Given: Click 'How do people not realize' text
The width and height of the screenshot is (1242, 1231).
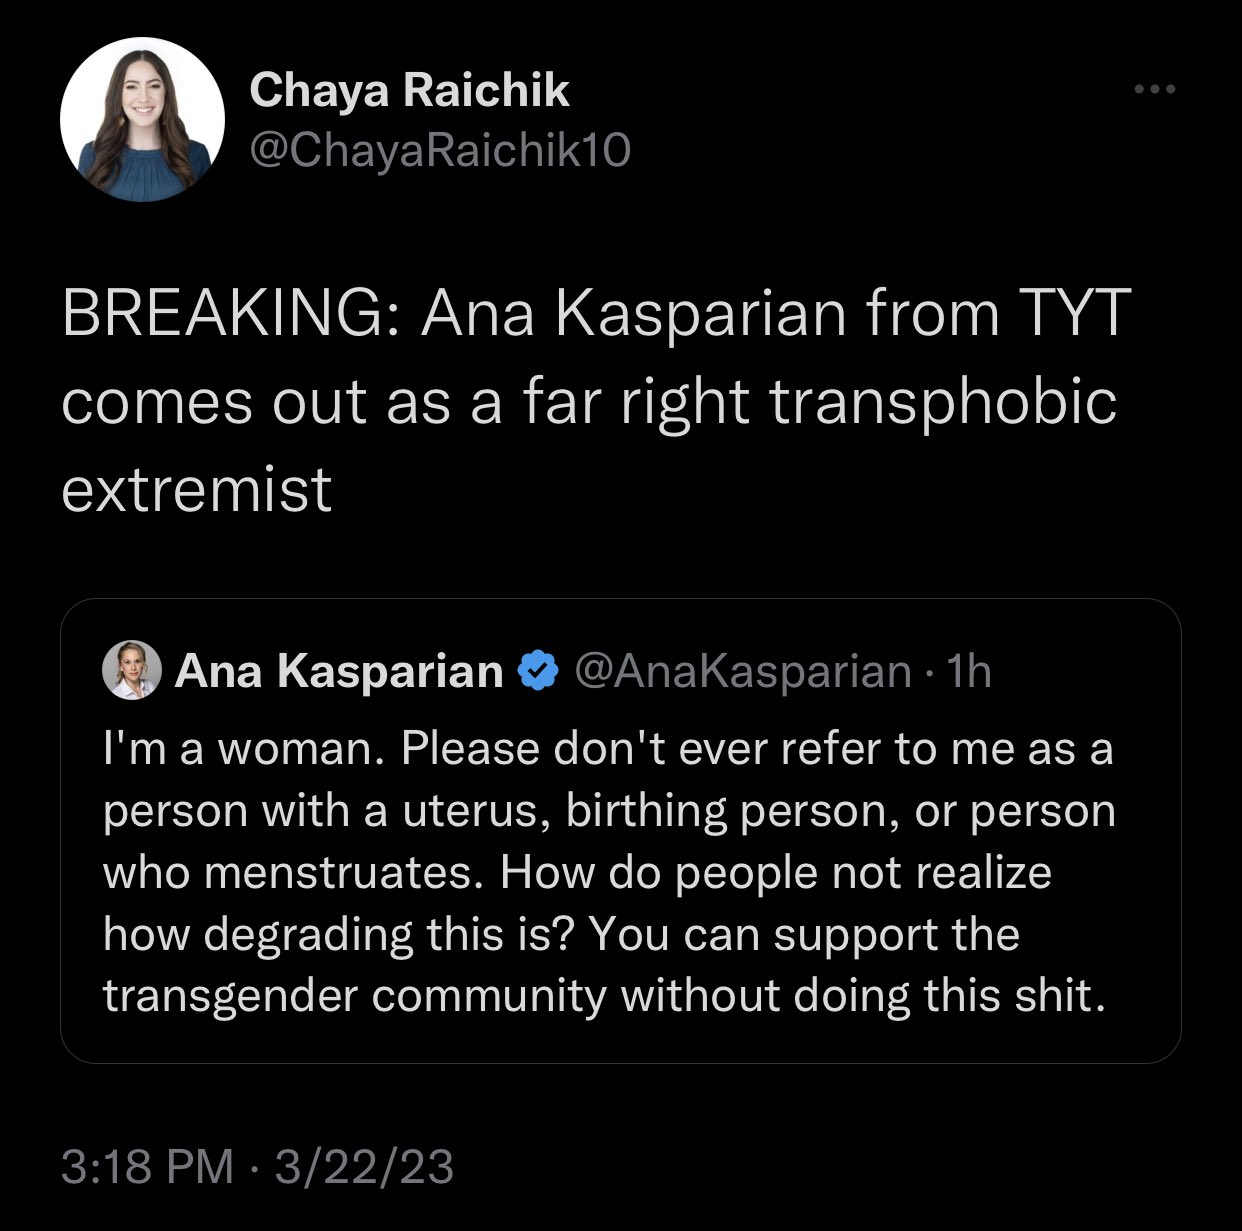Looking at the screenshot, I should tap(776, 872).
